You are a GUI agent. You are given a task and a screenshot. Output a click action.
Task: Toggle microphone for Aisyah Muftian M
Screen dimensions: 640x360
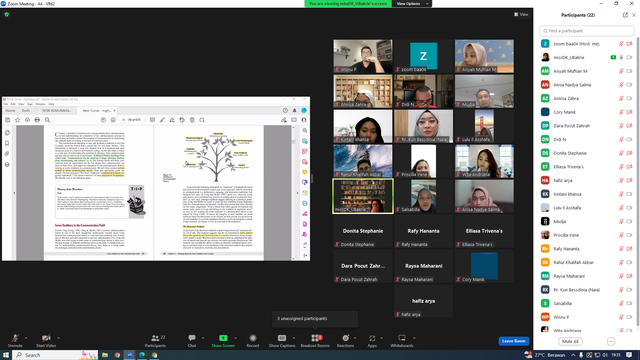pyautogui.click(x=621, y=71)
